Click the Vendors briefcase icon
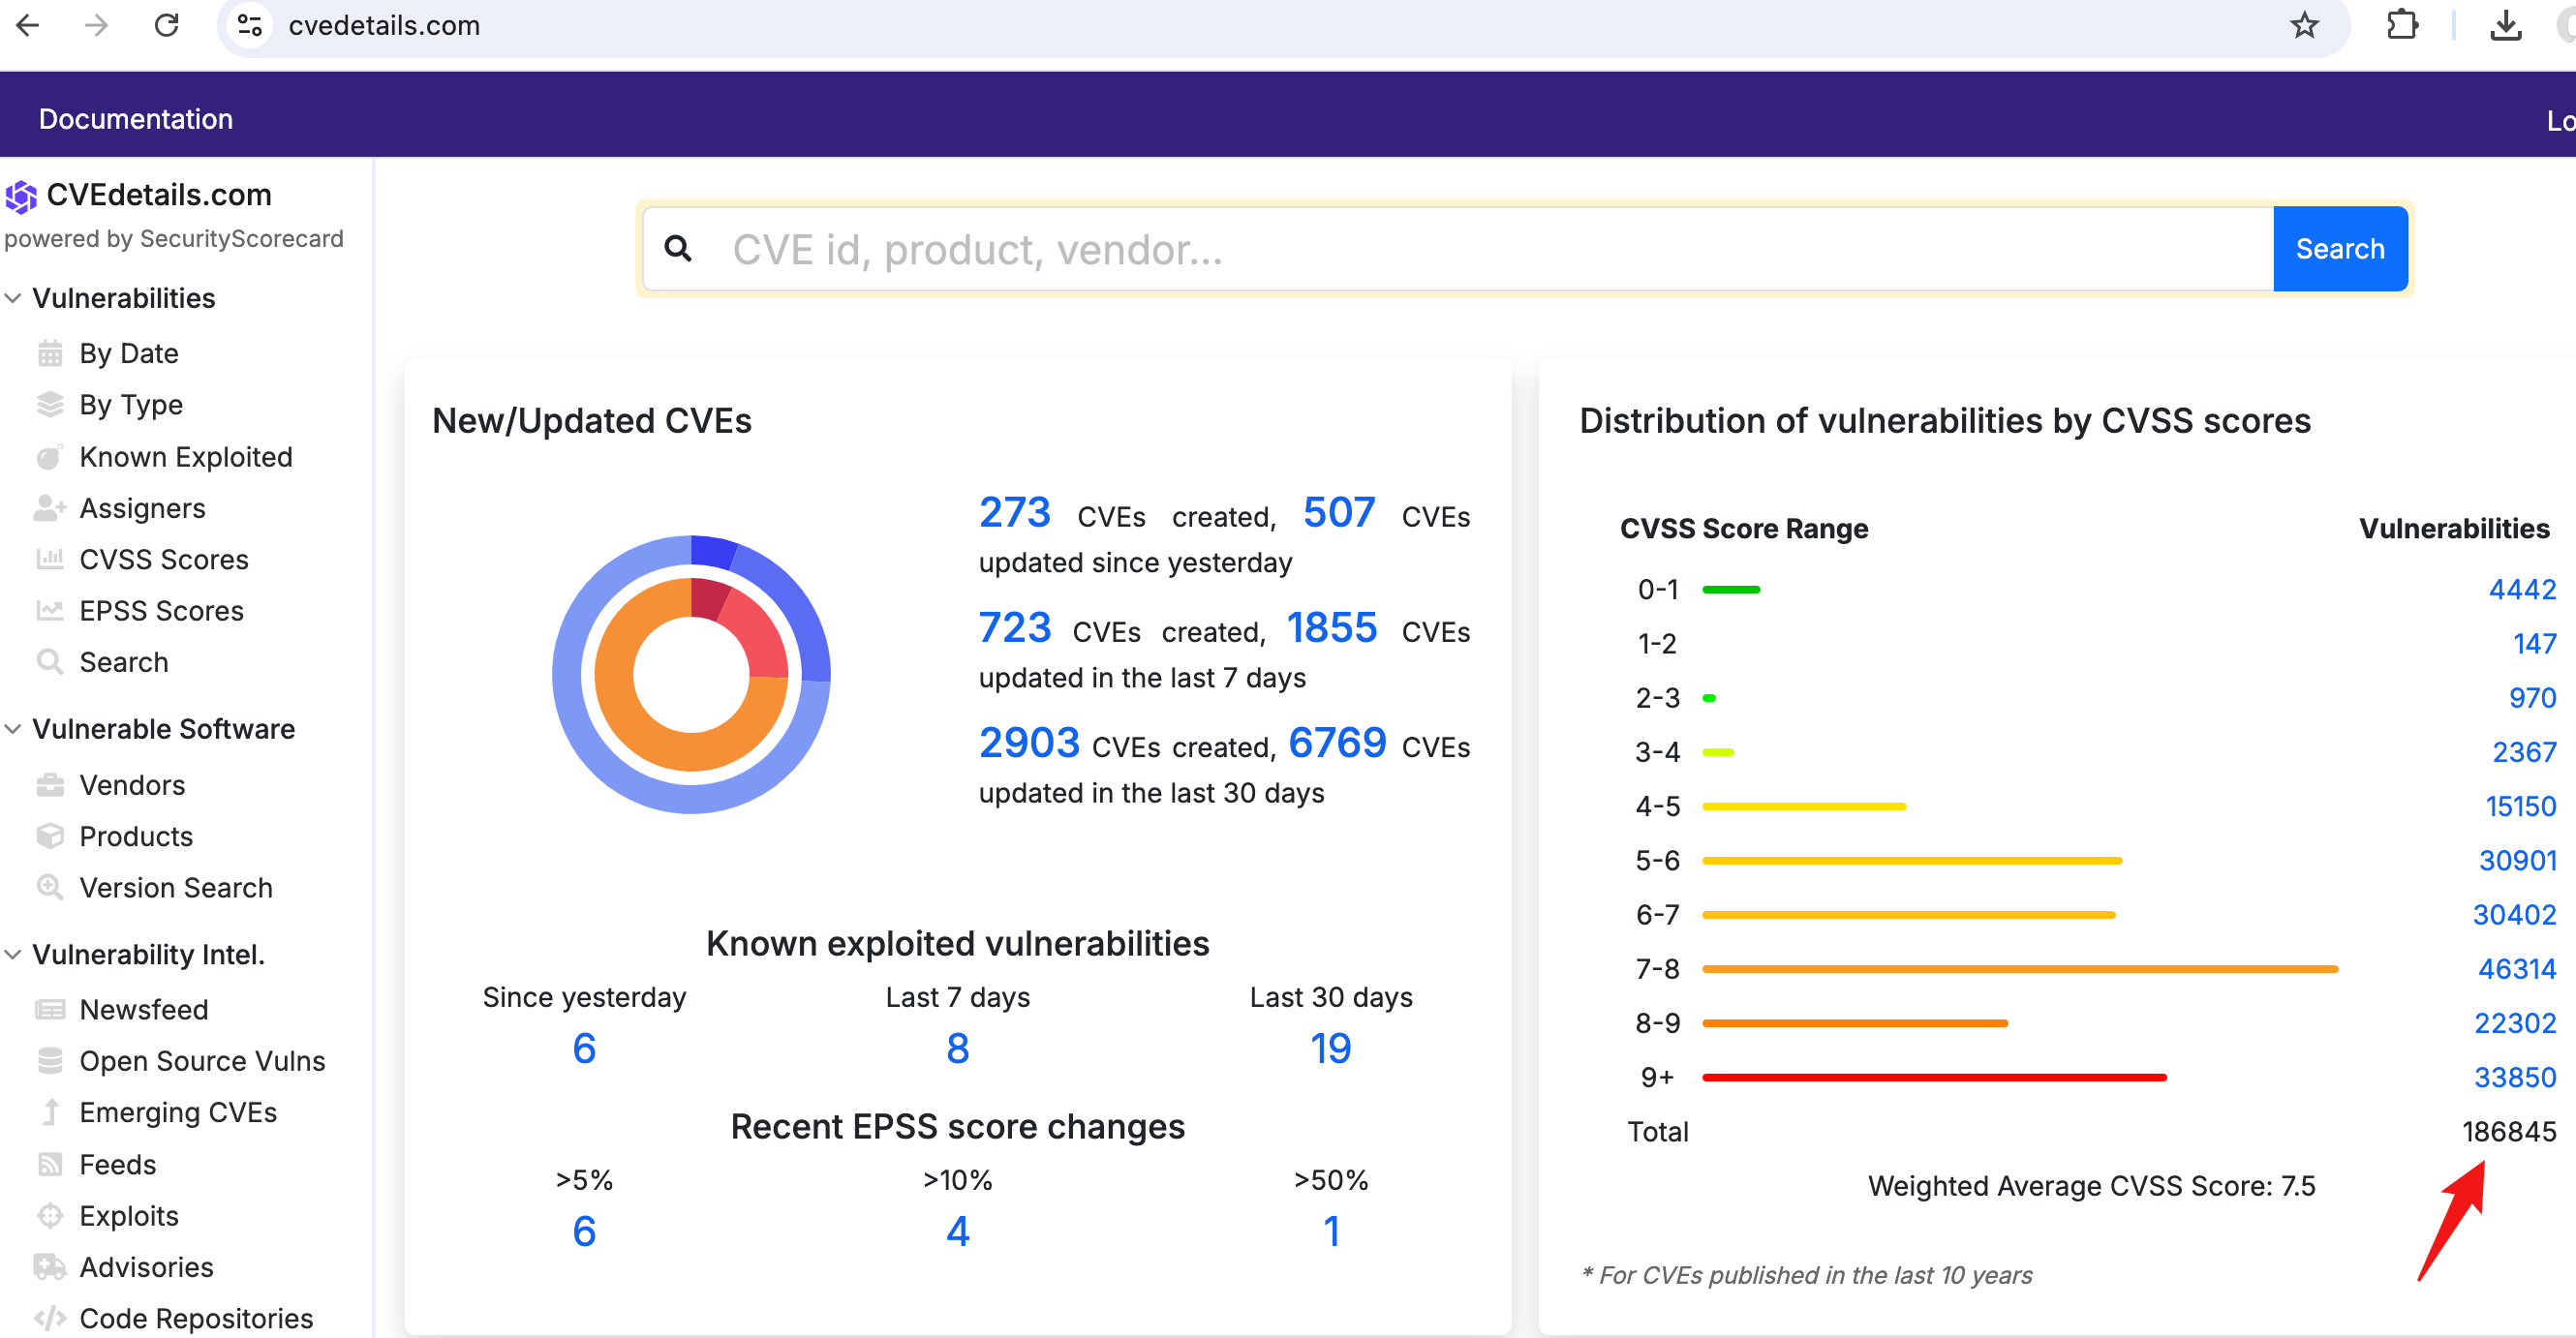This screenshot has height=1338, width=2576. pyautogui.click(x=49, y=785)
